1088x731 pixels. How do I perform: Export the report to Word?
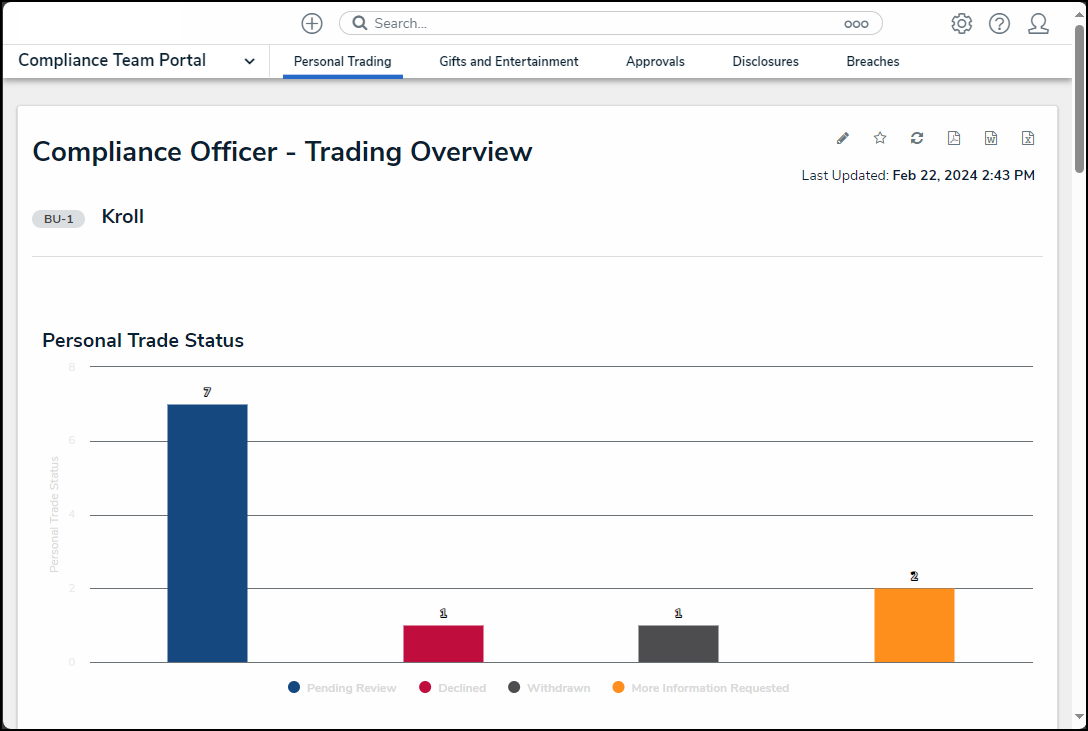[990, 138]
